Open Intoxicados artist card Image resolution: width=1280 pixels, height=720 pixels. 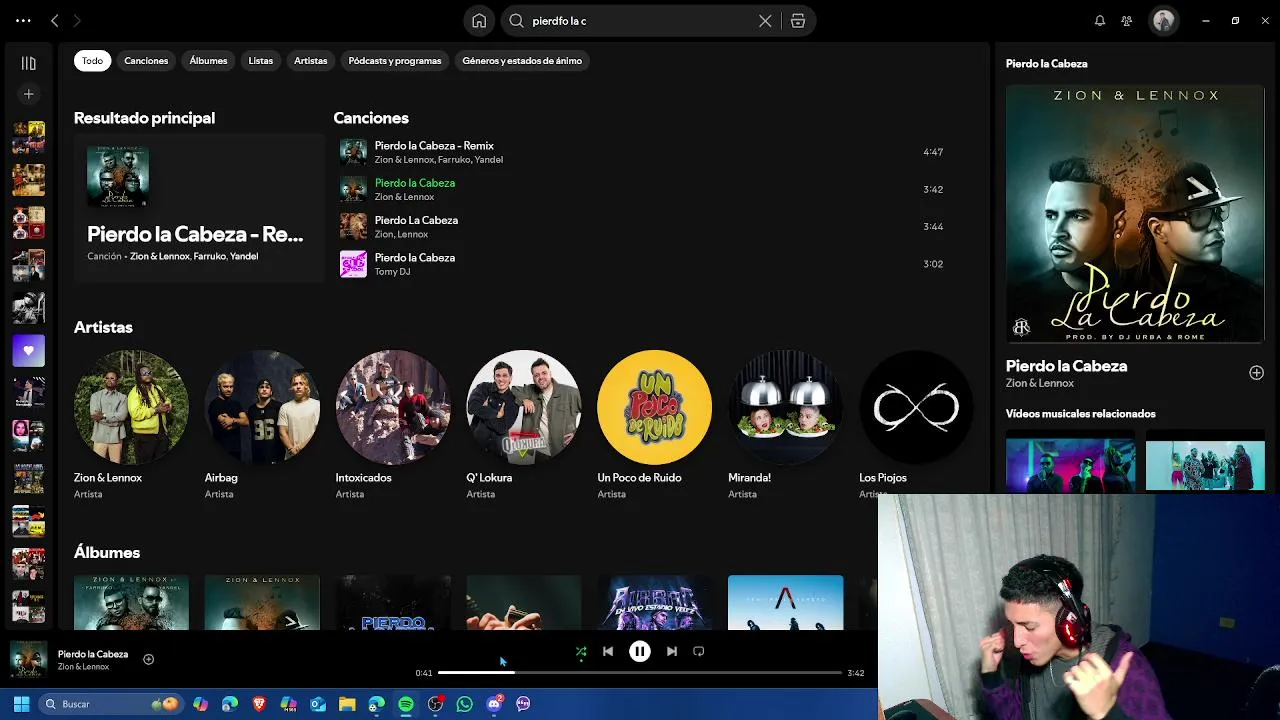tap(393, 425)
